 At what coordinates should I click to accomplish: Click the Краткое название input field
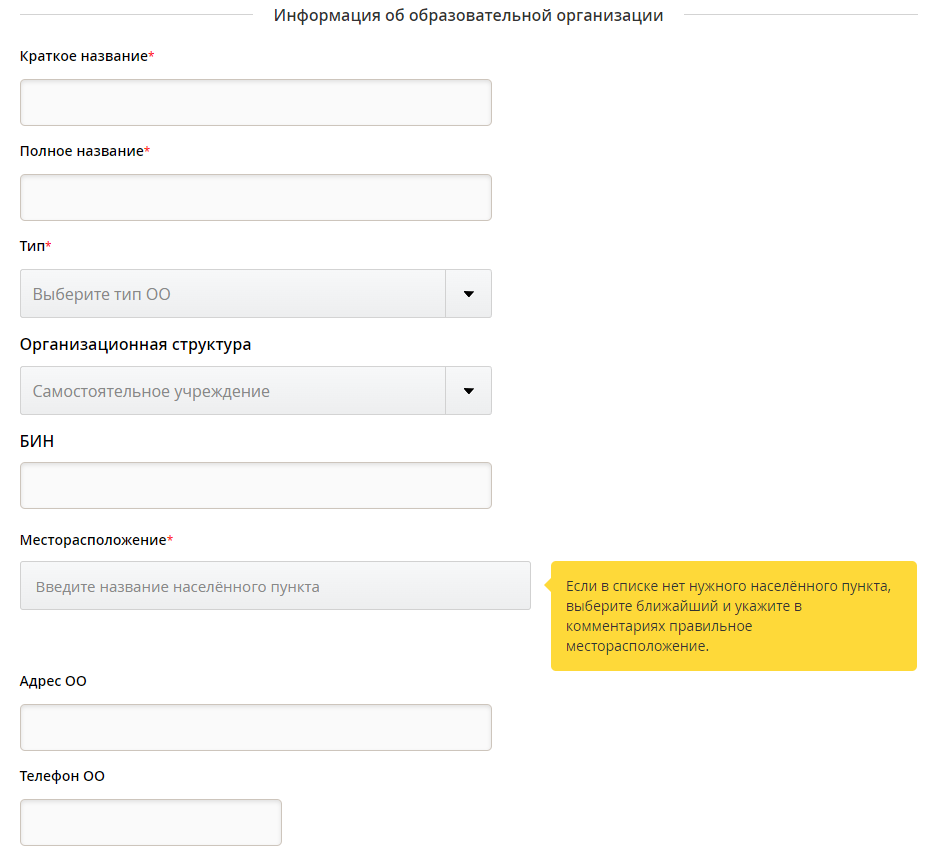[255, 103]
